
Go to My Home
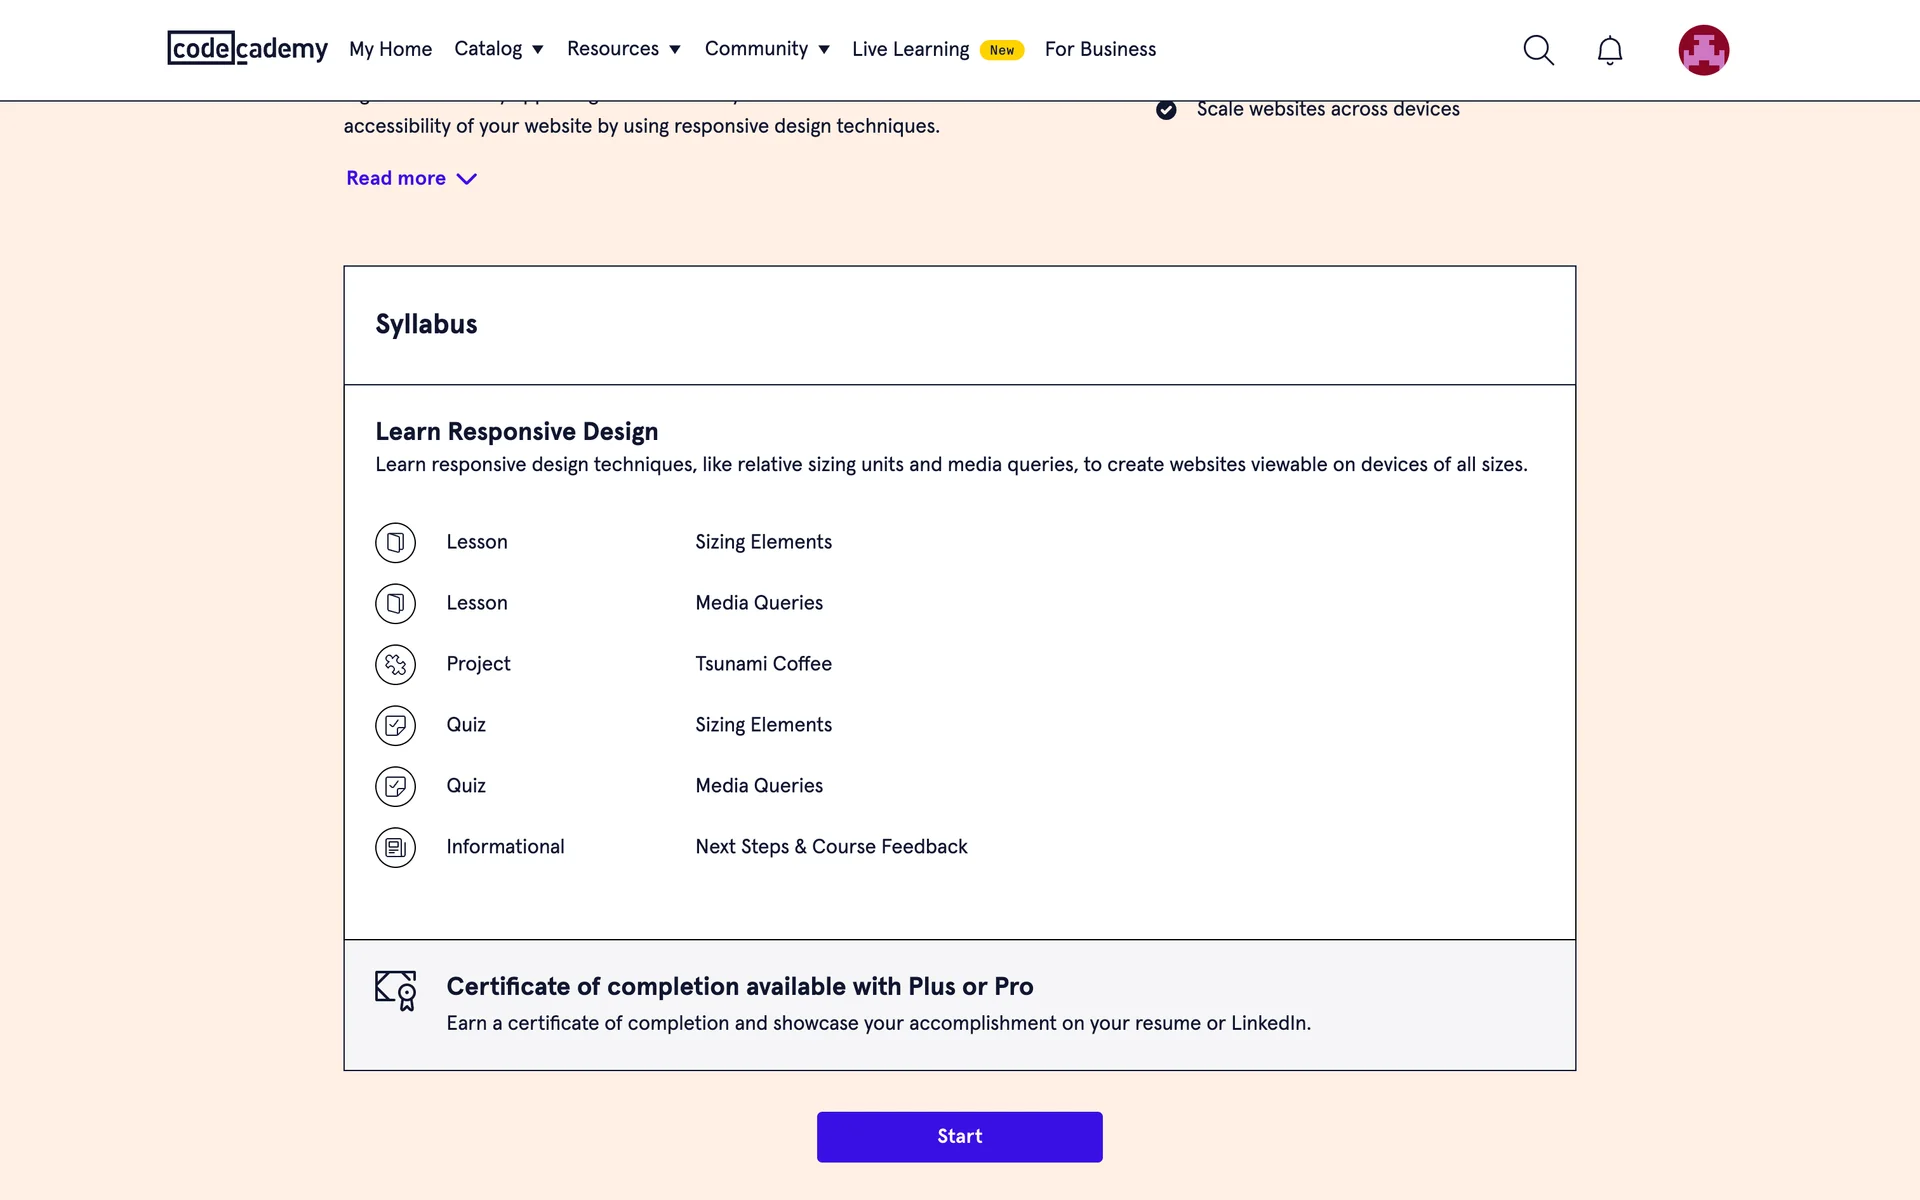[x=390, y=49]
